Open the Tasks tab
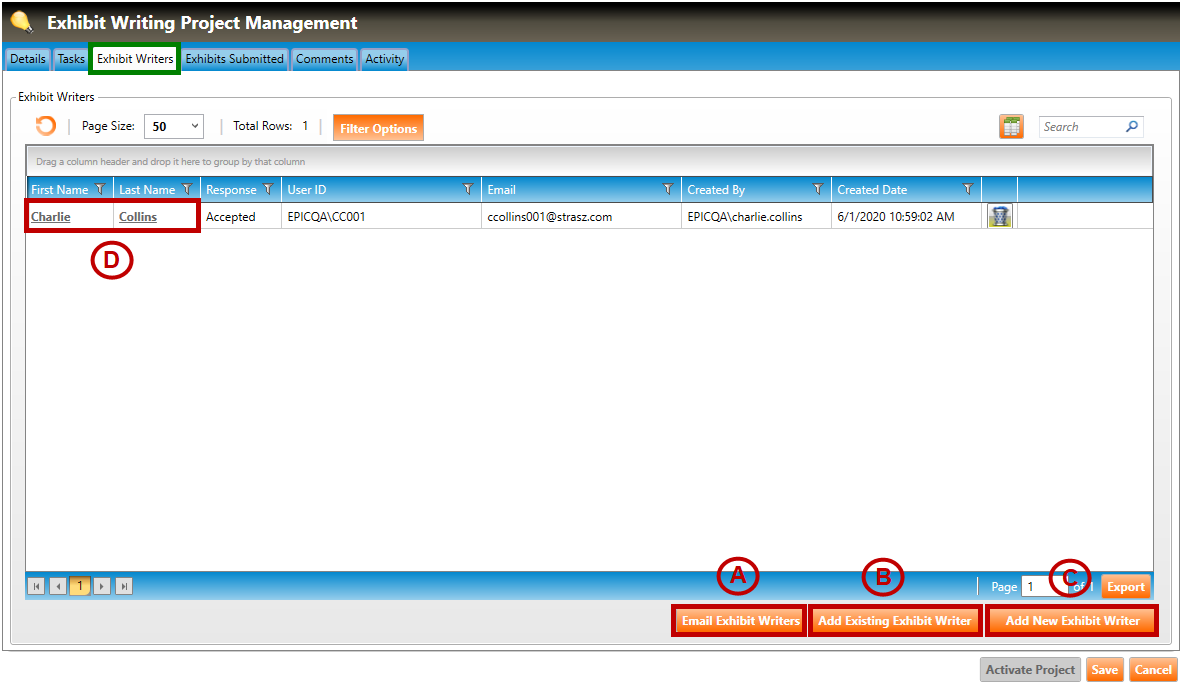 (x=71, y=59)
